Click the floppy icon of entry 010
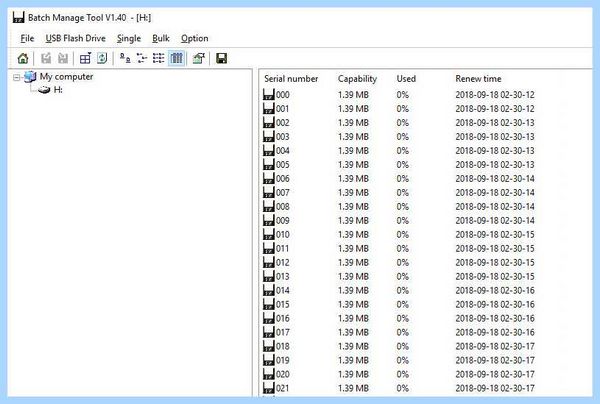The width and height of the screenshot is (600, 404). click(269, 234)
